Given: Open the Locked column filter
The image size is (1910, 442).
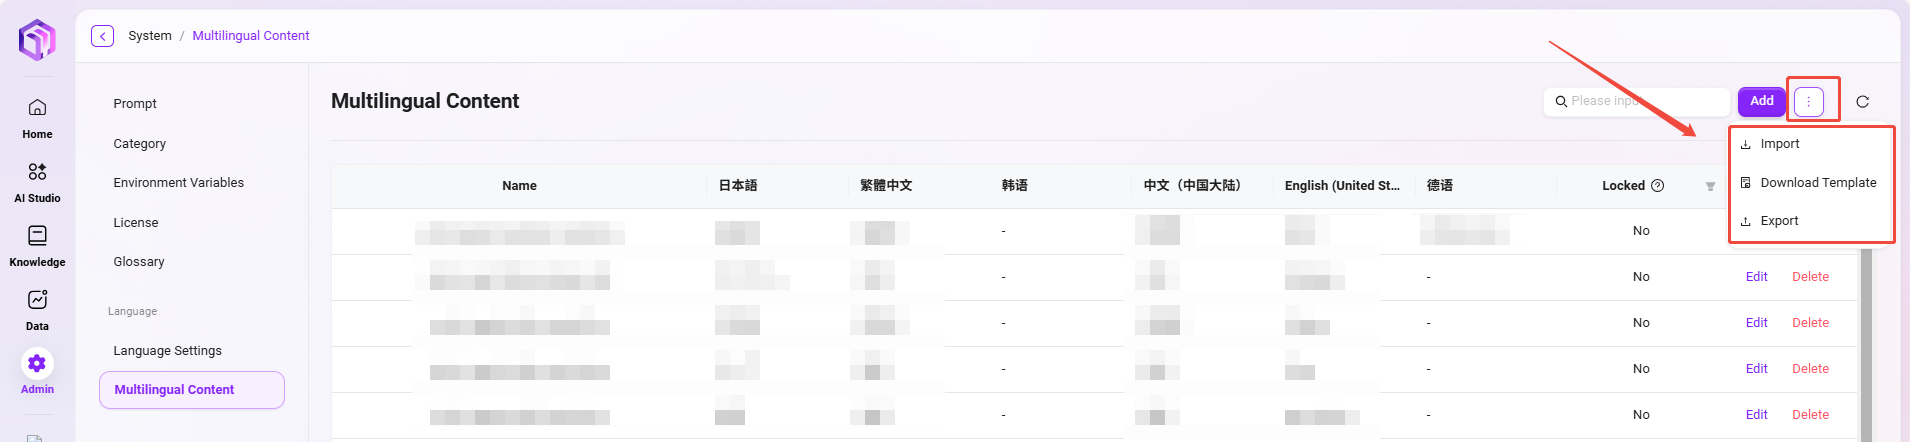Looking at the screenshot, I should tap(1710, 187).
